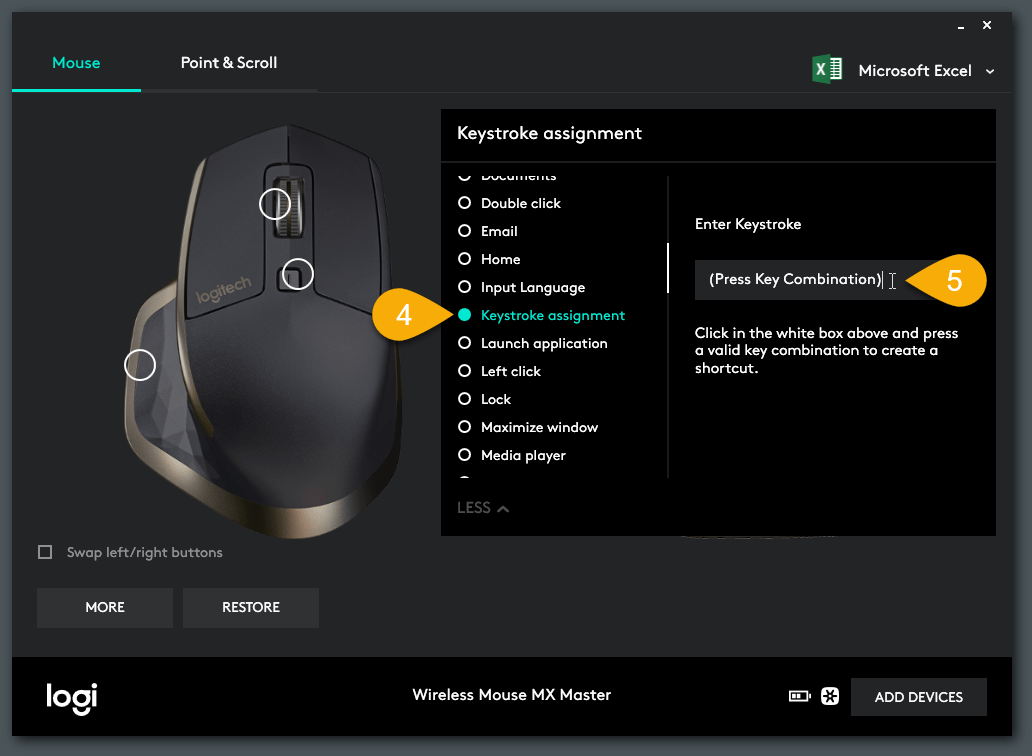Click the Microsoft Excel application icon
This screenshot has width=1032, height=756.
click(x=826, y=70)
